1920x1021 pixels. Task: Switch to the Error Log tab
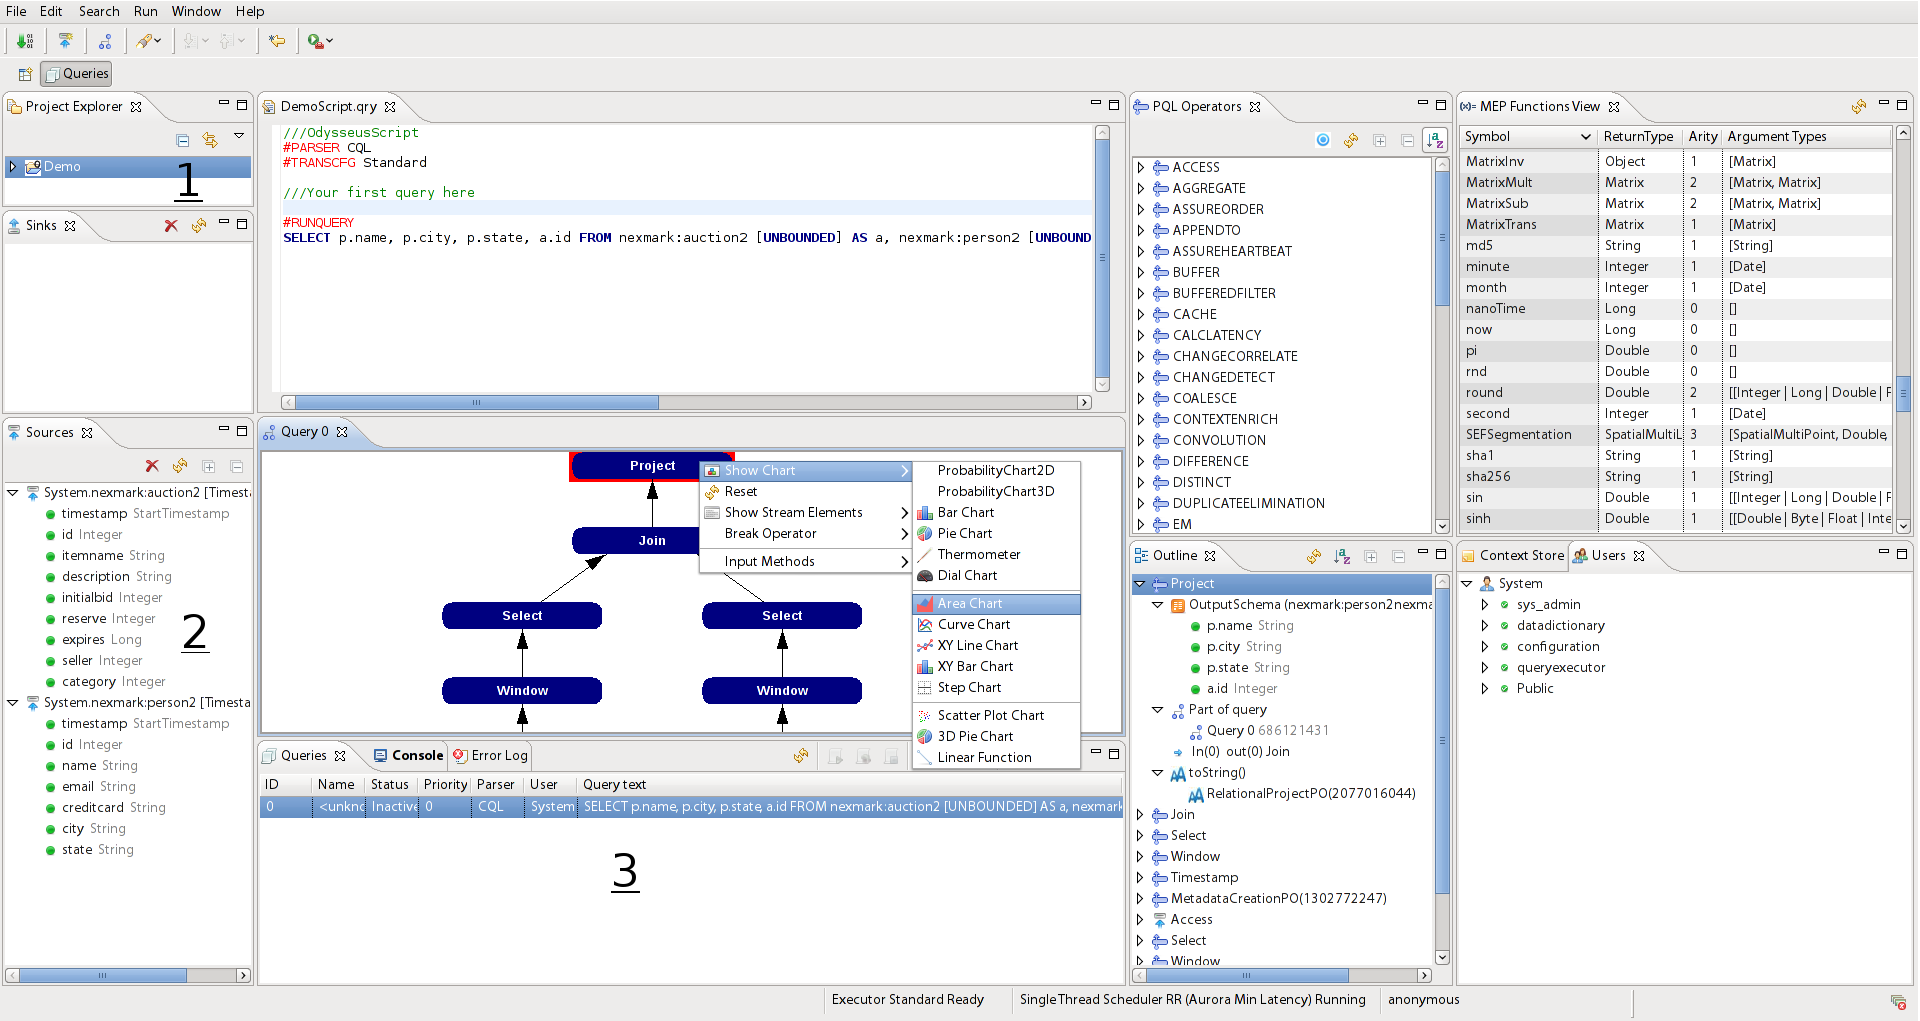[490, 756]
